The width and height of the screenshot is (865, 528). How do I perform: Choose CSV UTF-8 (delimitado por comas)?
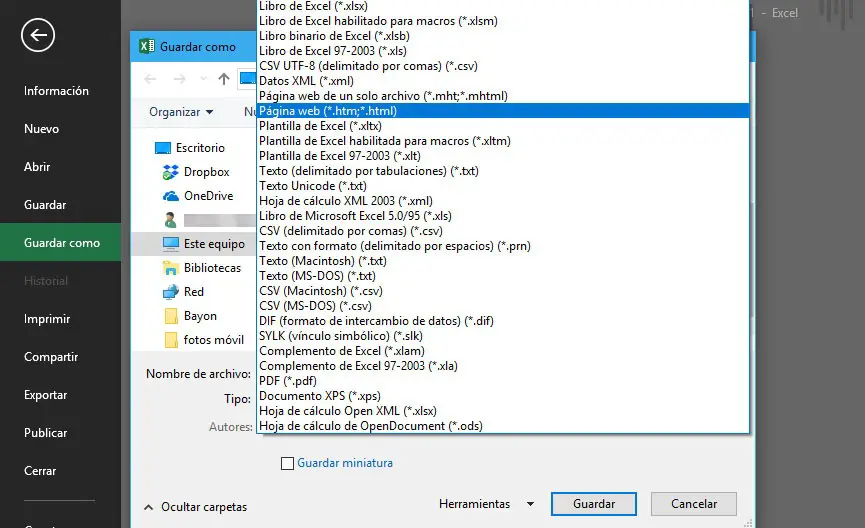point(367,66)
